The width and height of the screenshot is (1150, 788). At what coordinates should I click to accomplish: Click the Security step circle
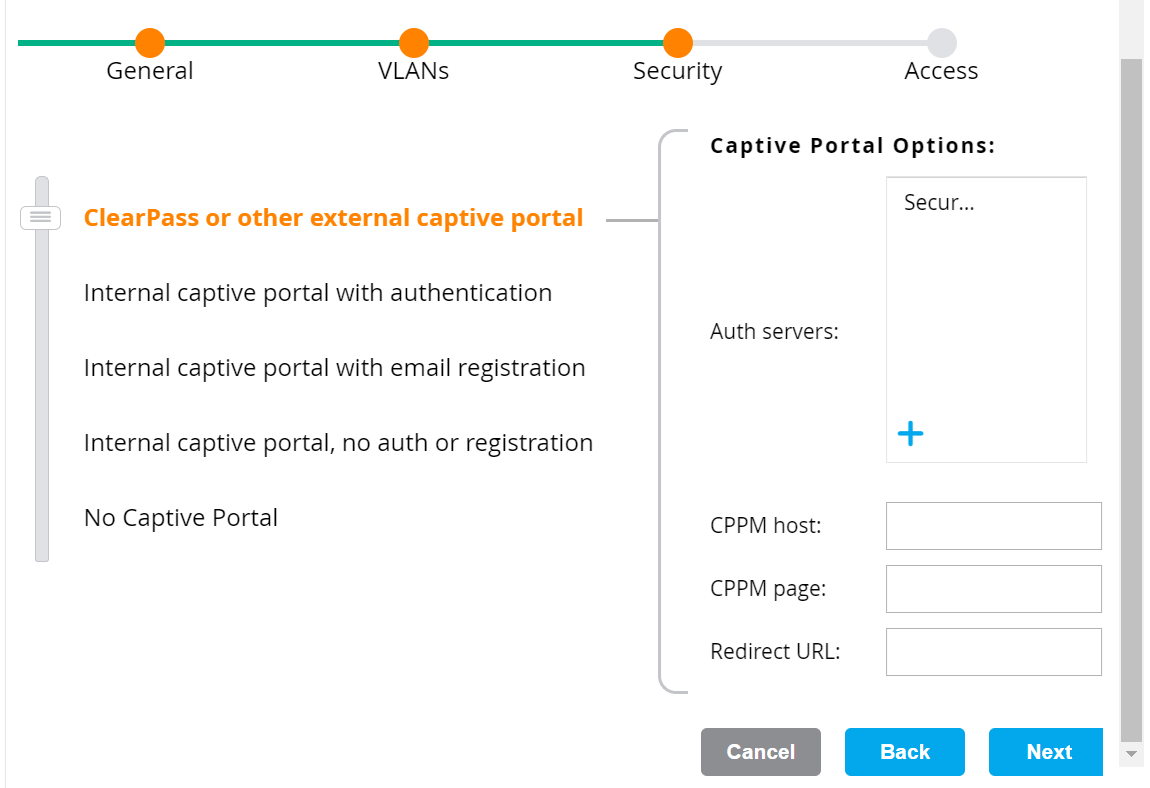(x=678, y=43)
